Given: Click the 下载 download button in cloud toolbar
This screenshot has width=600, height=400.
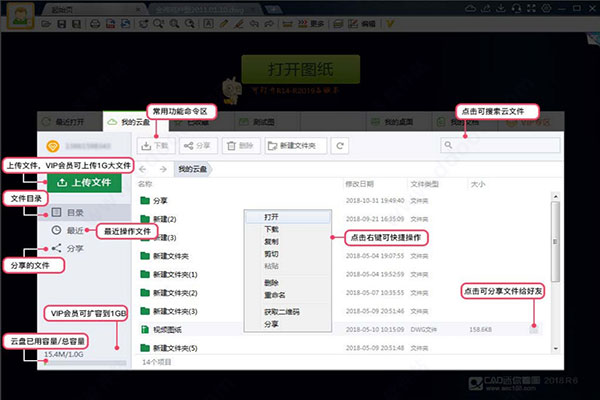Looking at the screenshot, I should [x=156, y=146].
